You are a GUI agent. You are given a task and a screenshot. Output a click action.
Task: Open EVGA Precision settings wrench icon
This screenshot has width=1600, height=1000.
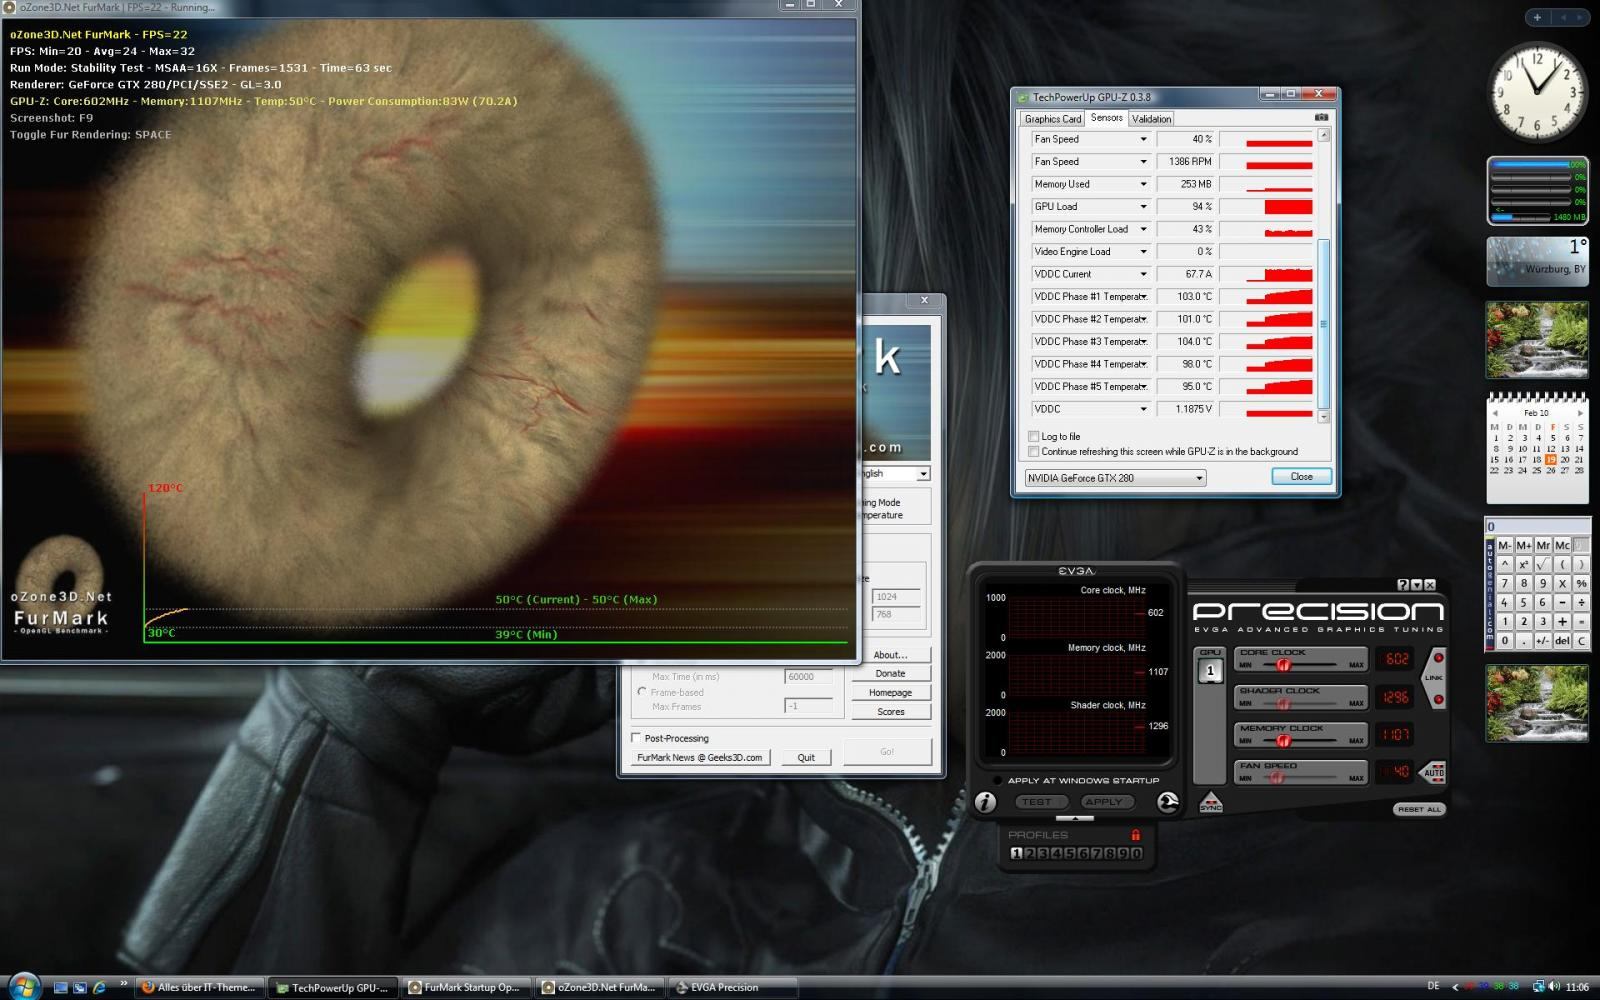coord(1167,802)
